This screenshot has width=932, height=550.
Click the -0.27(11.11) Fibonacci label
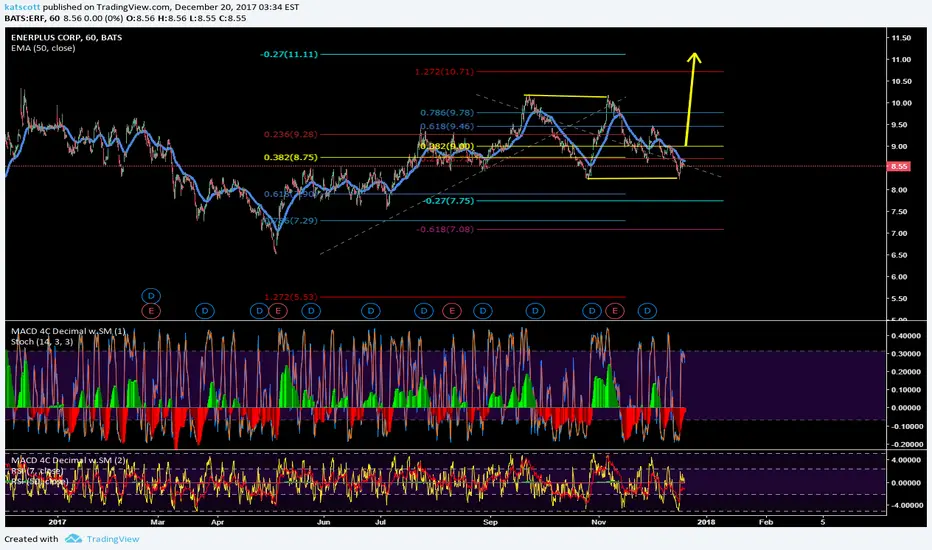(289, 54)
